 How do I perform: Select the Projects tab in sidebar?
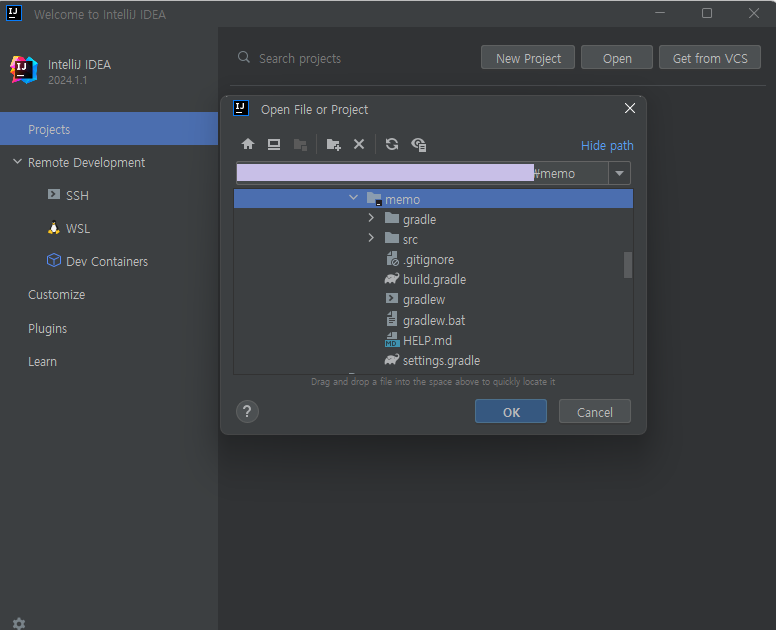(x=109, y=129)
